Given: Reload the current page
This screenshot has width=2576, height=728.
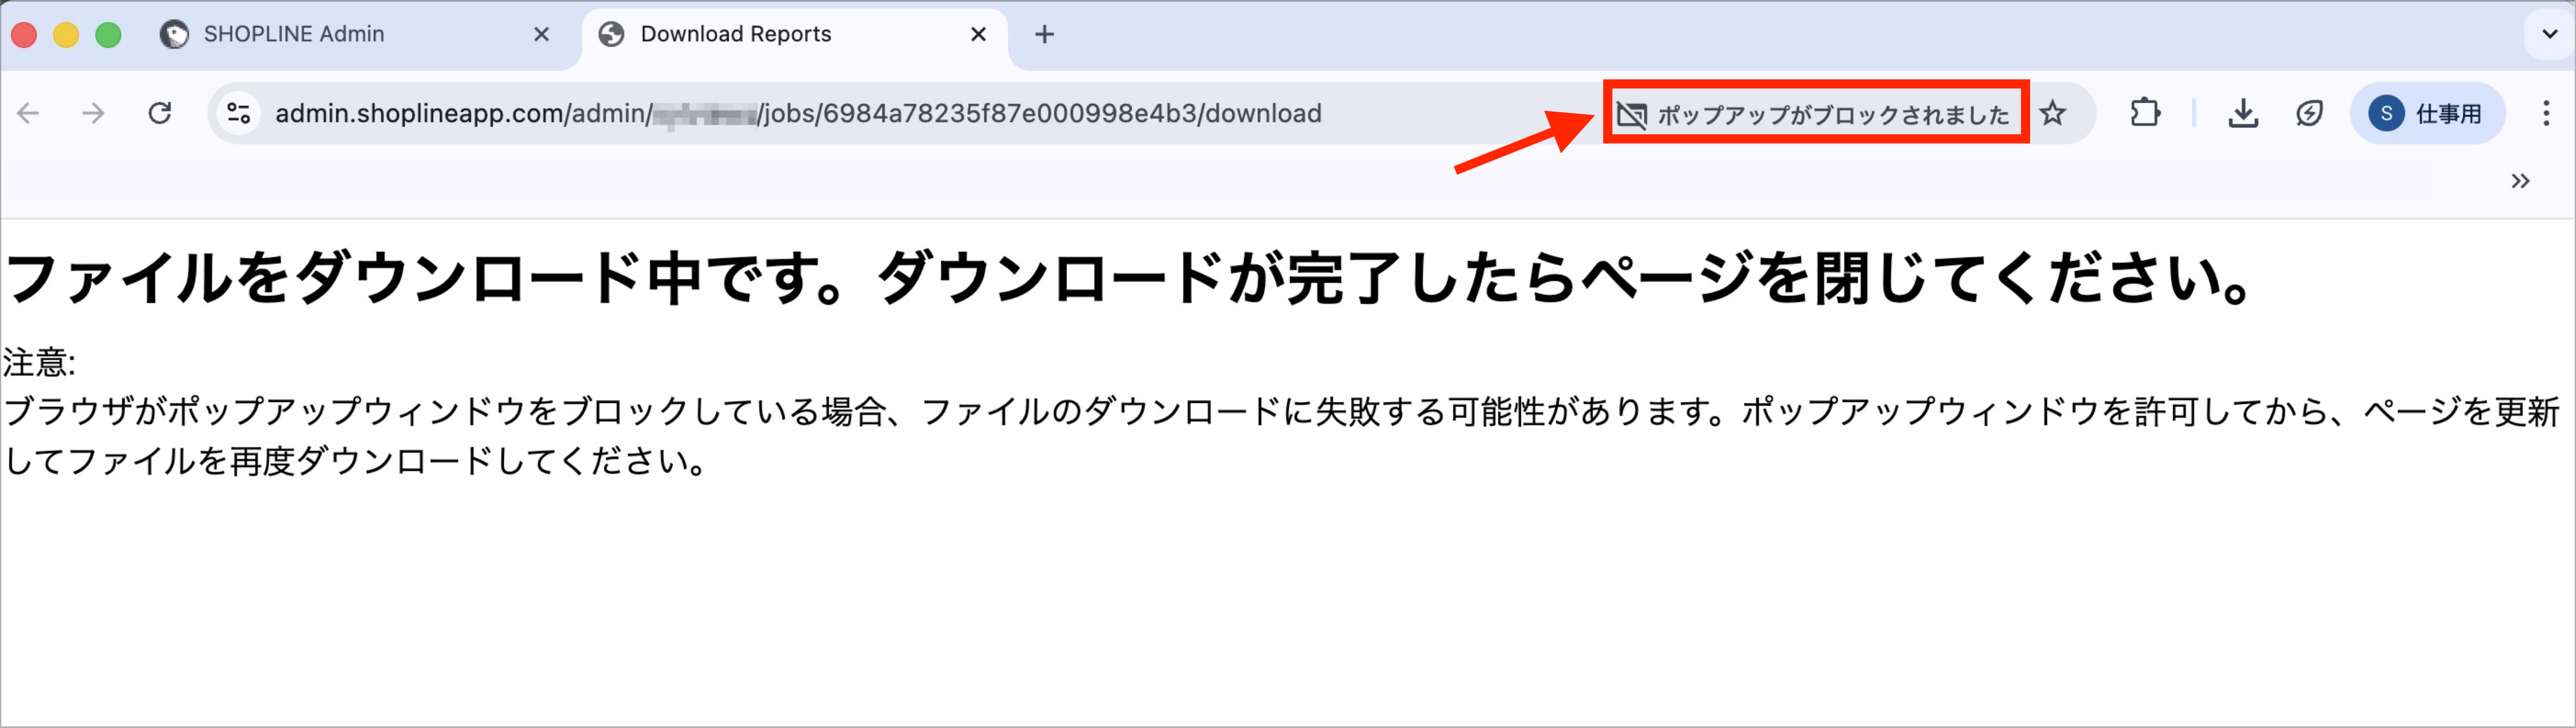Looking at the screenshot, I should pyautogui.click(x=160, y=113).
